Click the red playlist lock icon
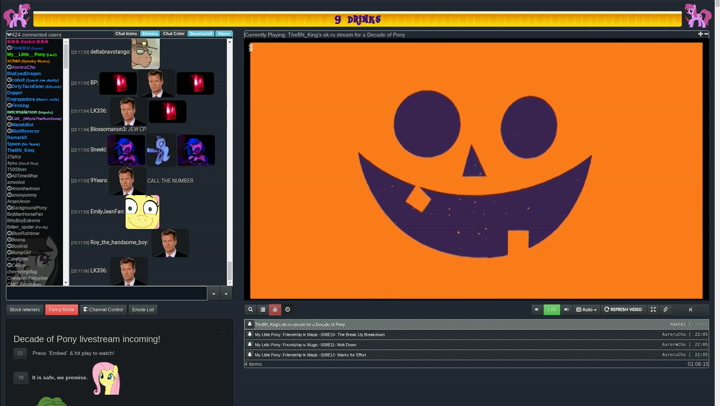The image size is (720, 406). point(275,310)
